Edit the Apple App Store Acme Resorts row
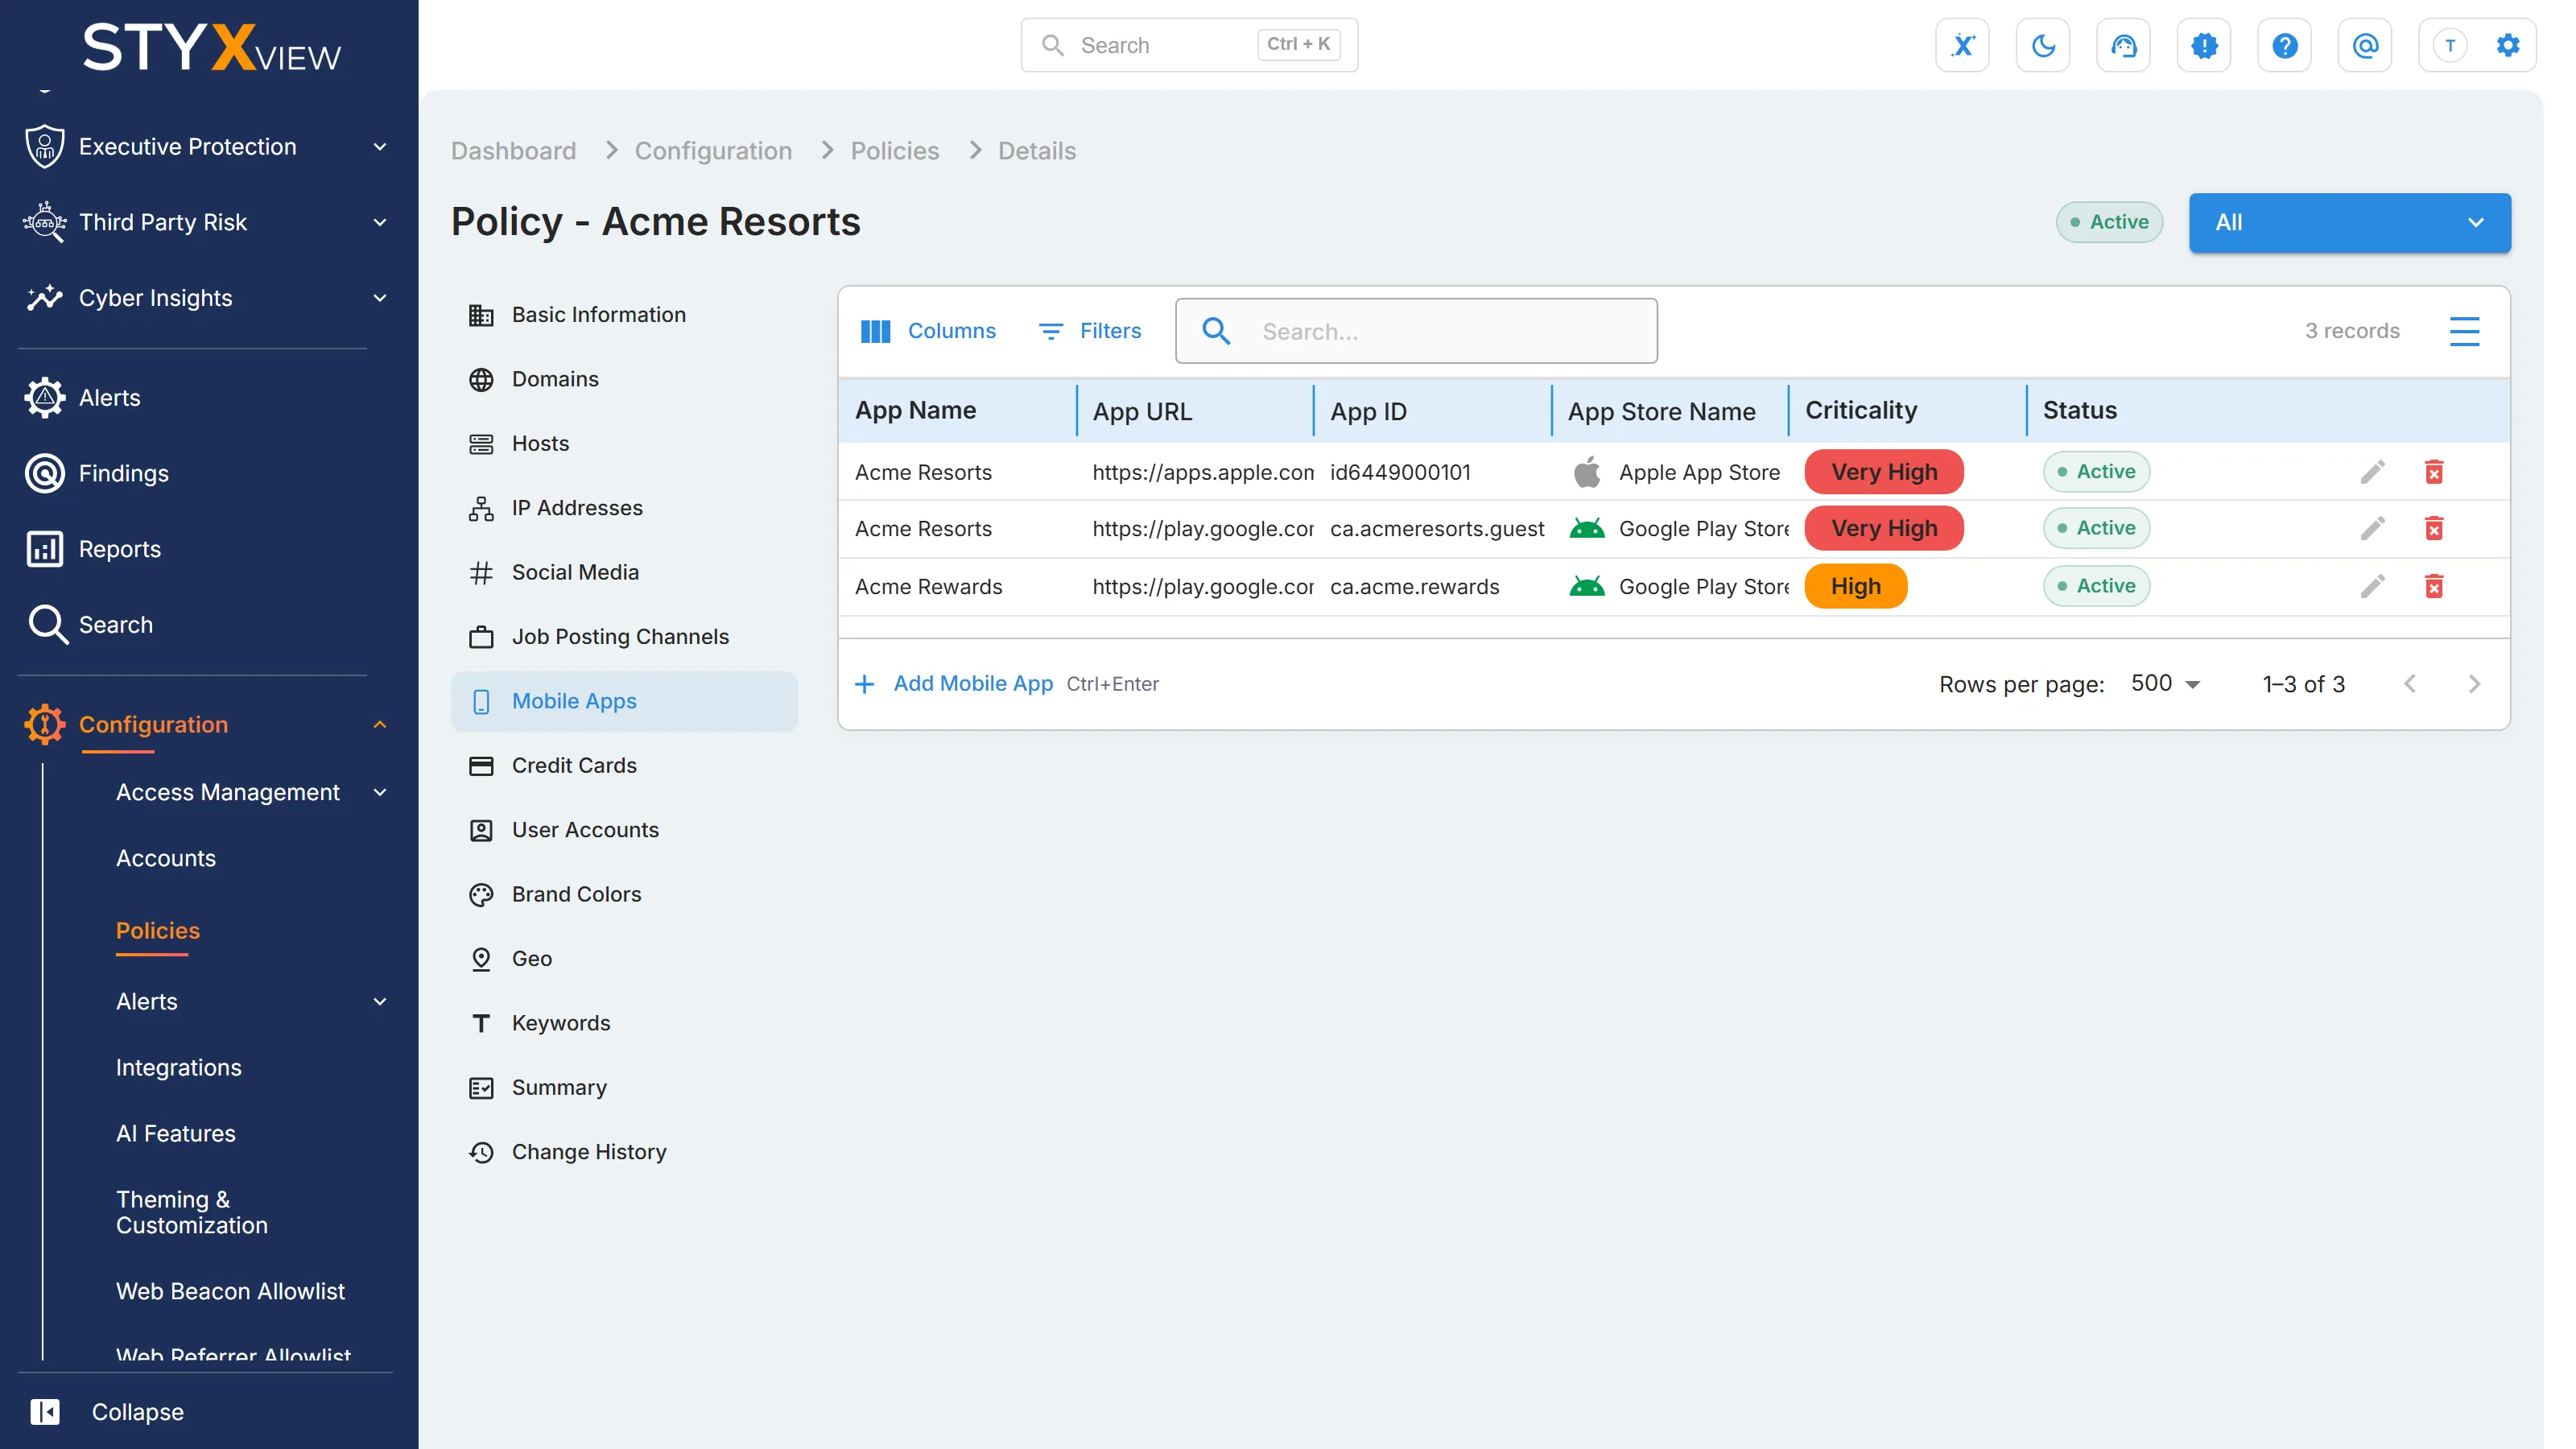Screen dimensions: 2576x1449 click(x=2373, y=472)
